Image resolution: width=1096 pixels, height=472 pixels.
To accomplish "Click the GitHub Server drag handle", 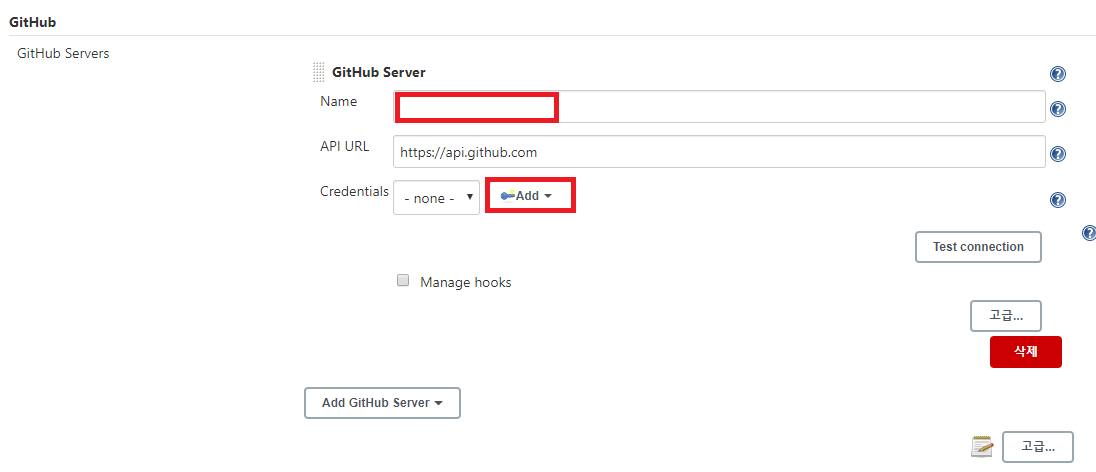I will click(x=319, y=72).
